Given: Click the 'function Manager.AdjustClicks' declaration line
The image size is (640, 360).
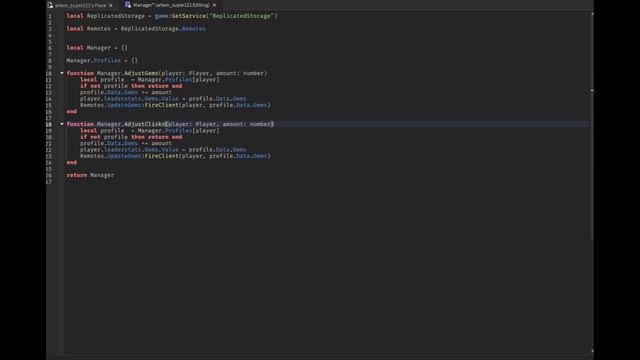Looking at the screenshot, I should (170, 124).
